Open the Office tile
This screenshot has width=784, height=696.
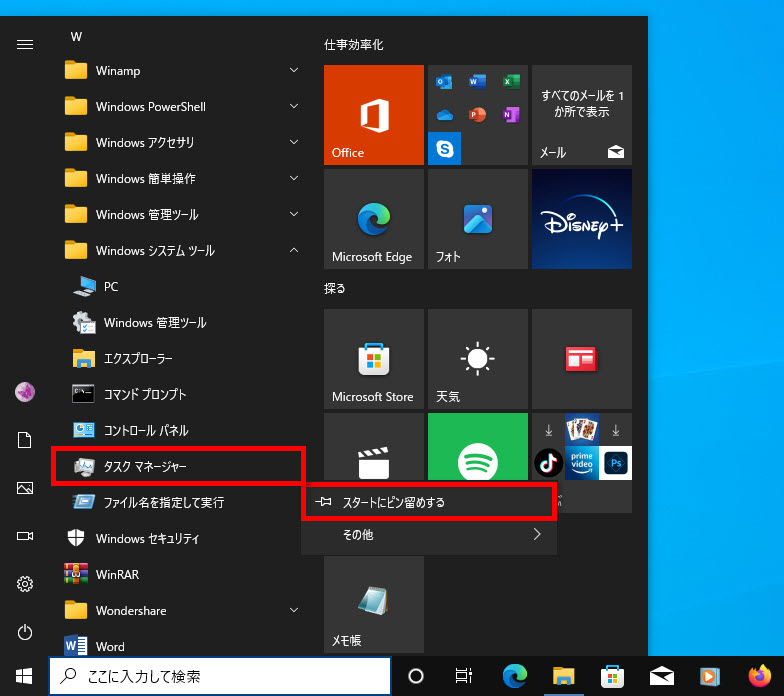coord(374,115)
